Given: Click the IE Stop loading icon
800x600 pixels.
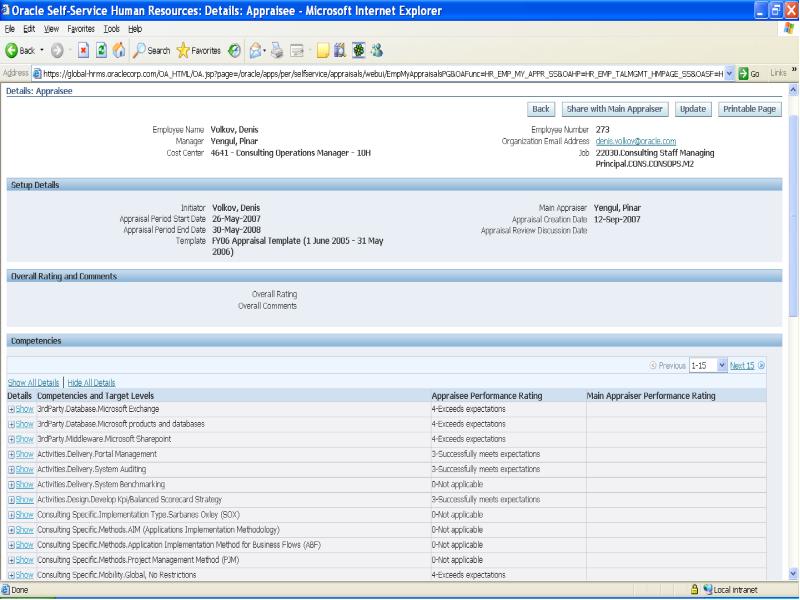Looking at the screenshot, I should pyautogui.click(x=83, y=52).
